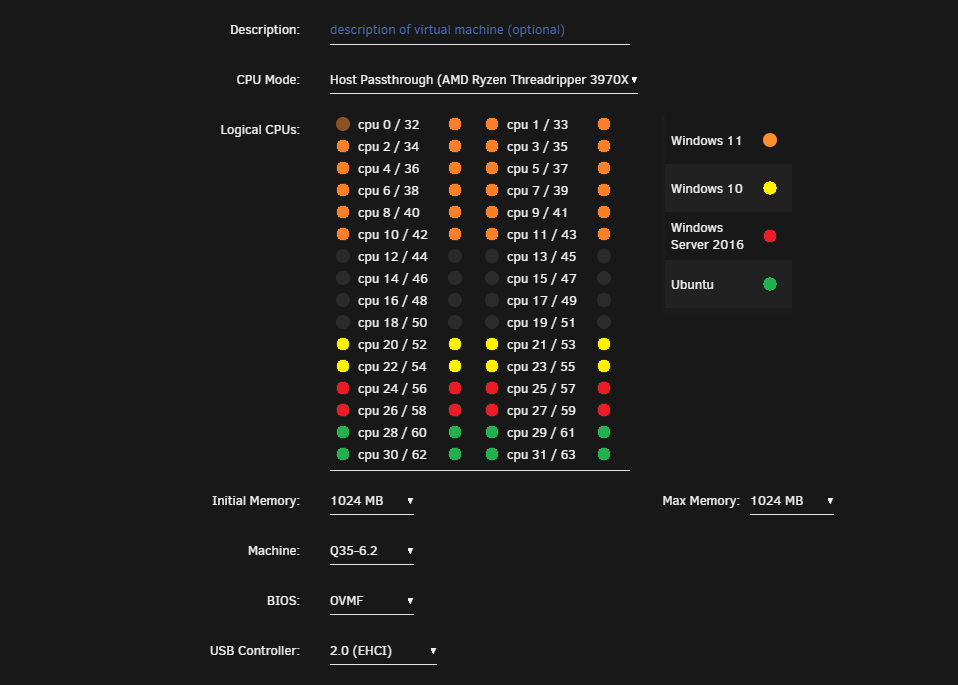Screen dimensions: 958x685
Task: Toggle cpu 16 dot before cpu 16 / 48
Action: click(x=343, y=301)
